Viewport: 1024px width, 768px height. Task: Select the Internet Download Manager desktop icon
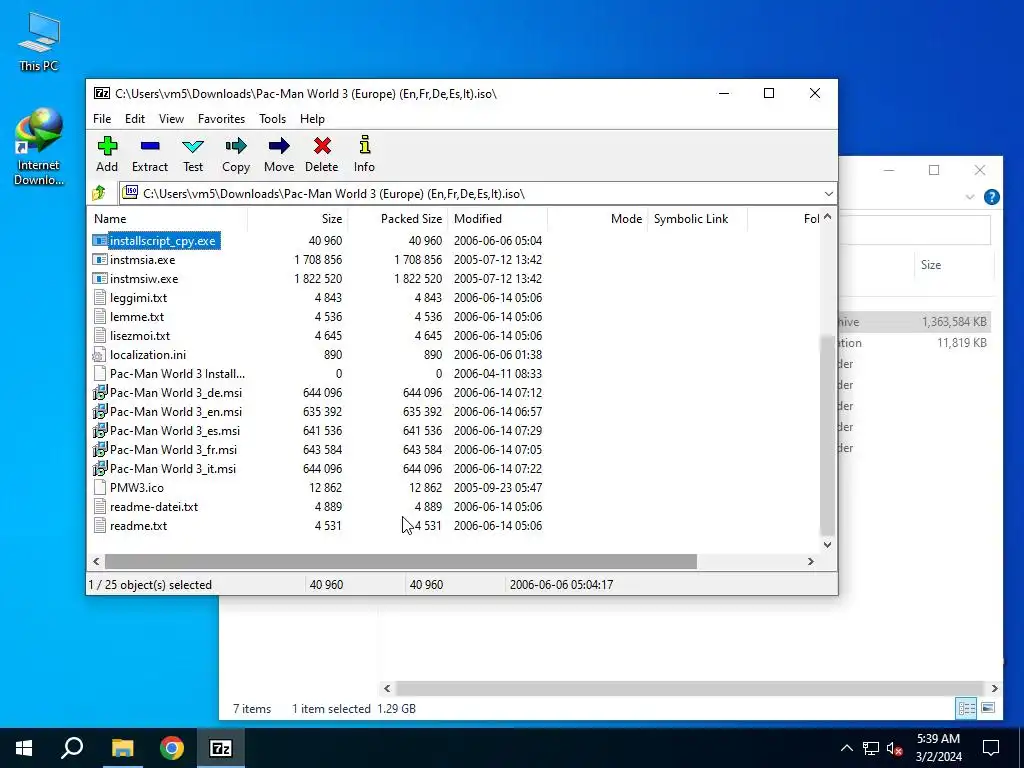point(39,147)
